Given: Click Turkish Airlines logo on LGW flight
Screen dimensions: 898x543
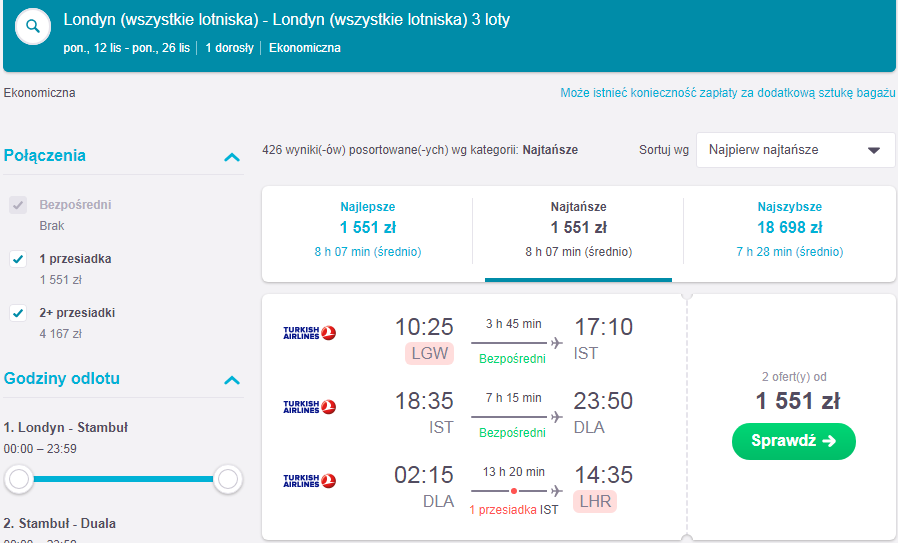Looking at the screenshot, I should (x=309, y=333).
